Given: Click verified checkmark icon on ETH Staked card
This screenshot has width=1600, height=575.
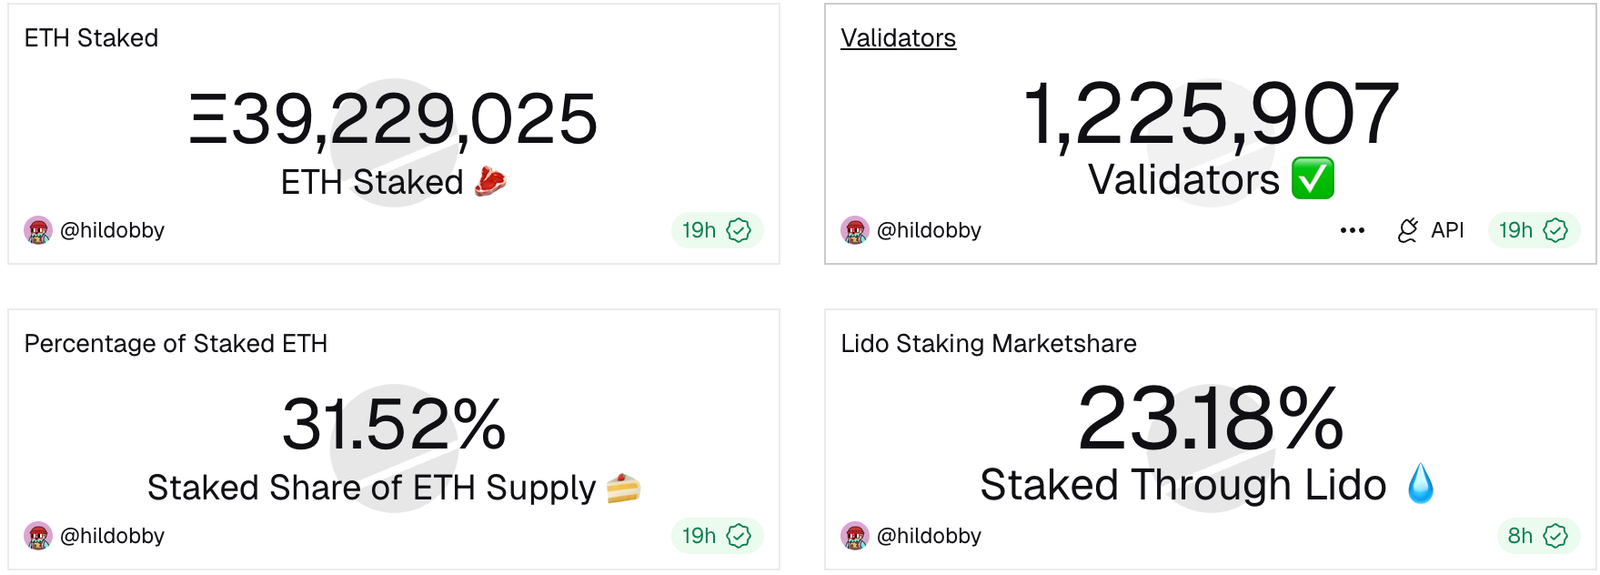Looking at the screenshot, I should (739, 230).
